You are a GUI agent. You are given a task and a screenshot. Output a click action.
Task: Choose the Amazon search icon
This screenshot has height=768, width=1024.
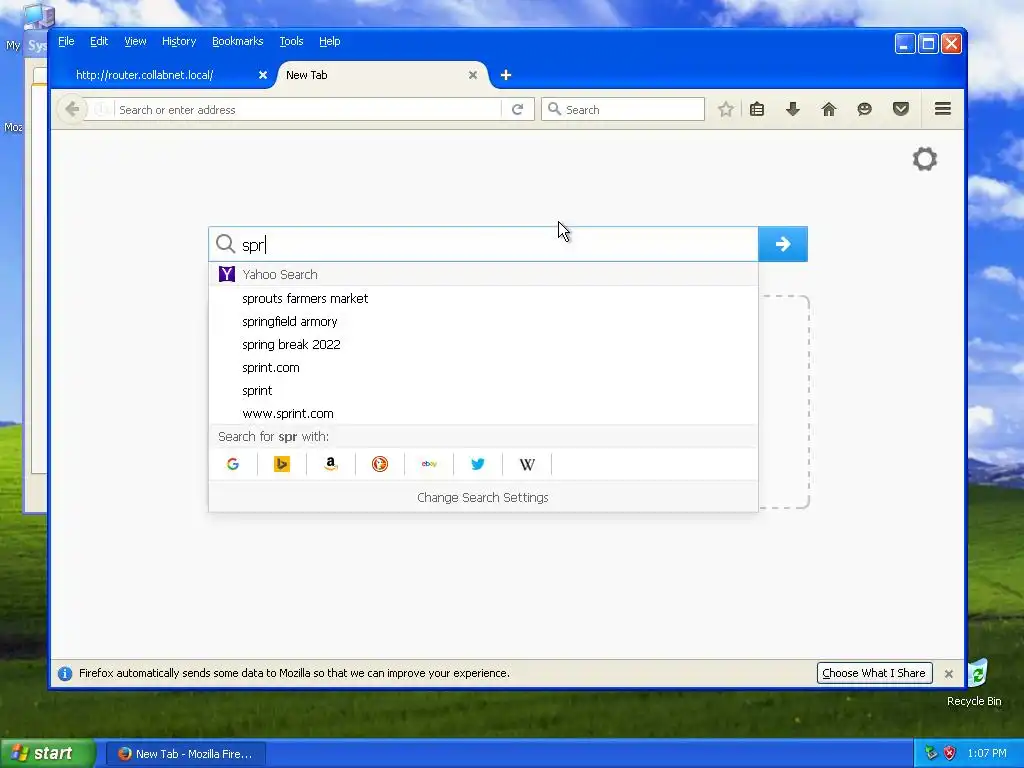(330, 464)
